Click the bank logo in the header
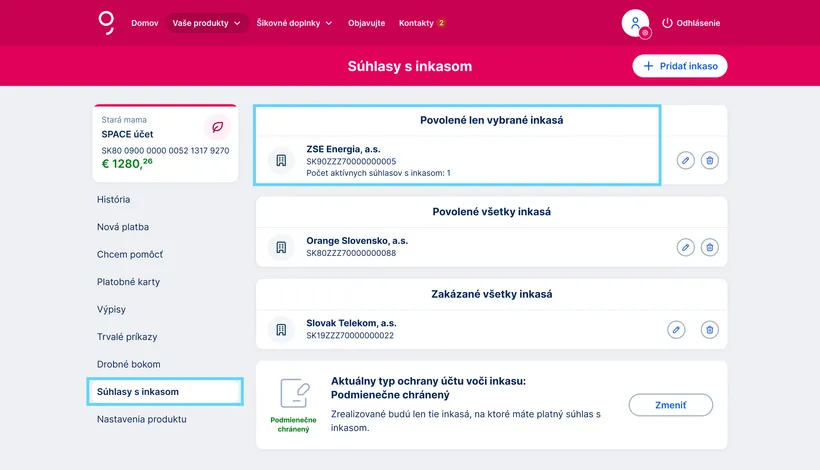 106,22
